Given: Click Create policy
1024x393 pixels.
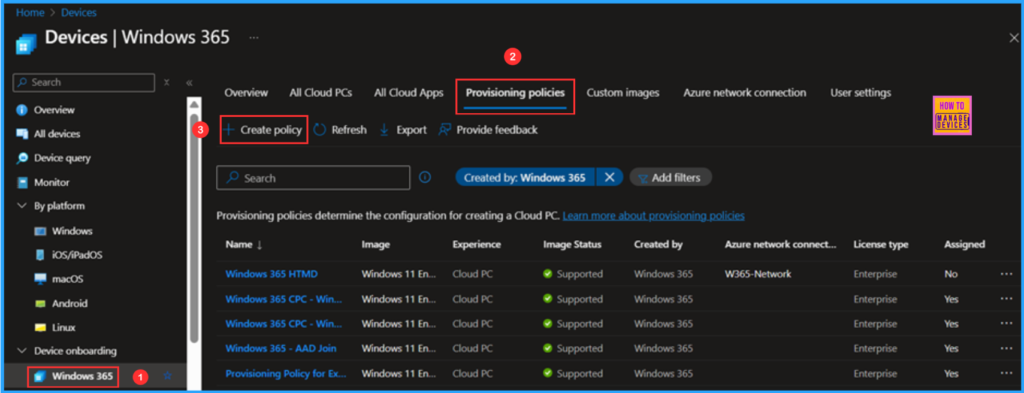Looking at the screenshot, I should [264, 130].
